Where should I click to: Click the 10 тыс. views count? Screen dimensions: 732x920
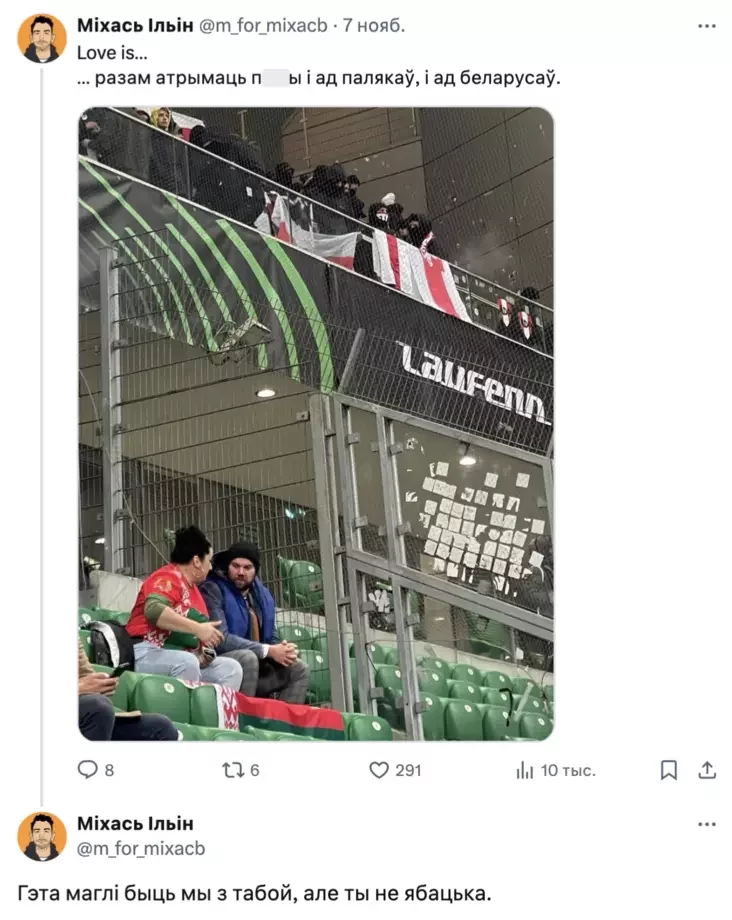[568, 770]
